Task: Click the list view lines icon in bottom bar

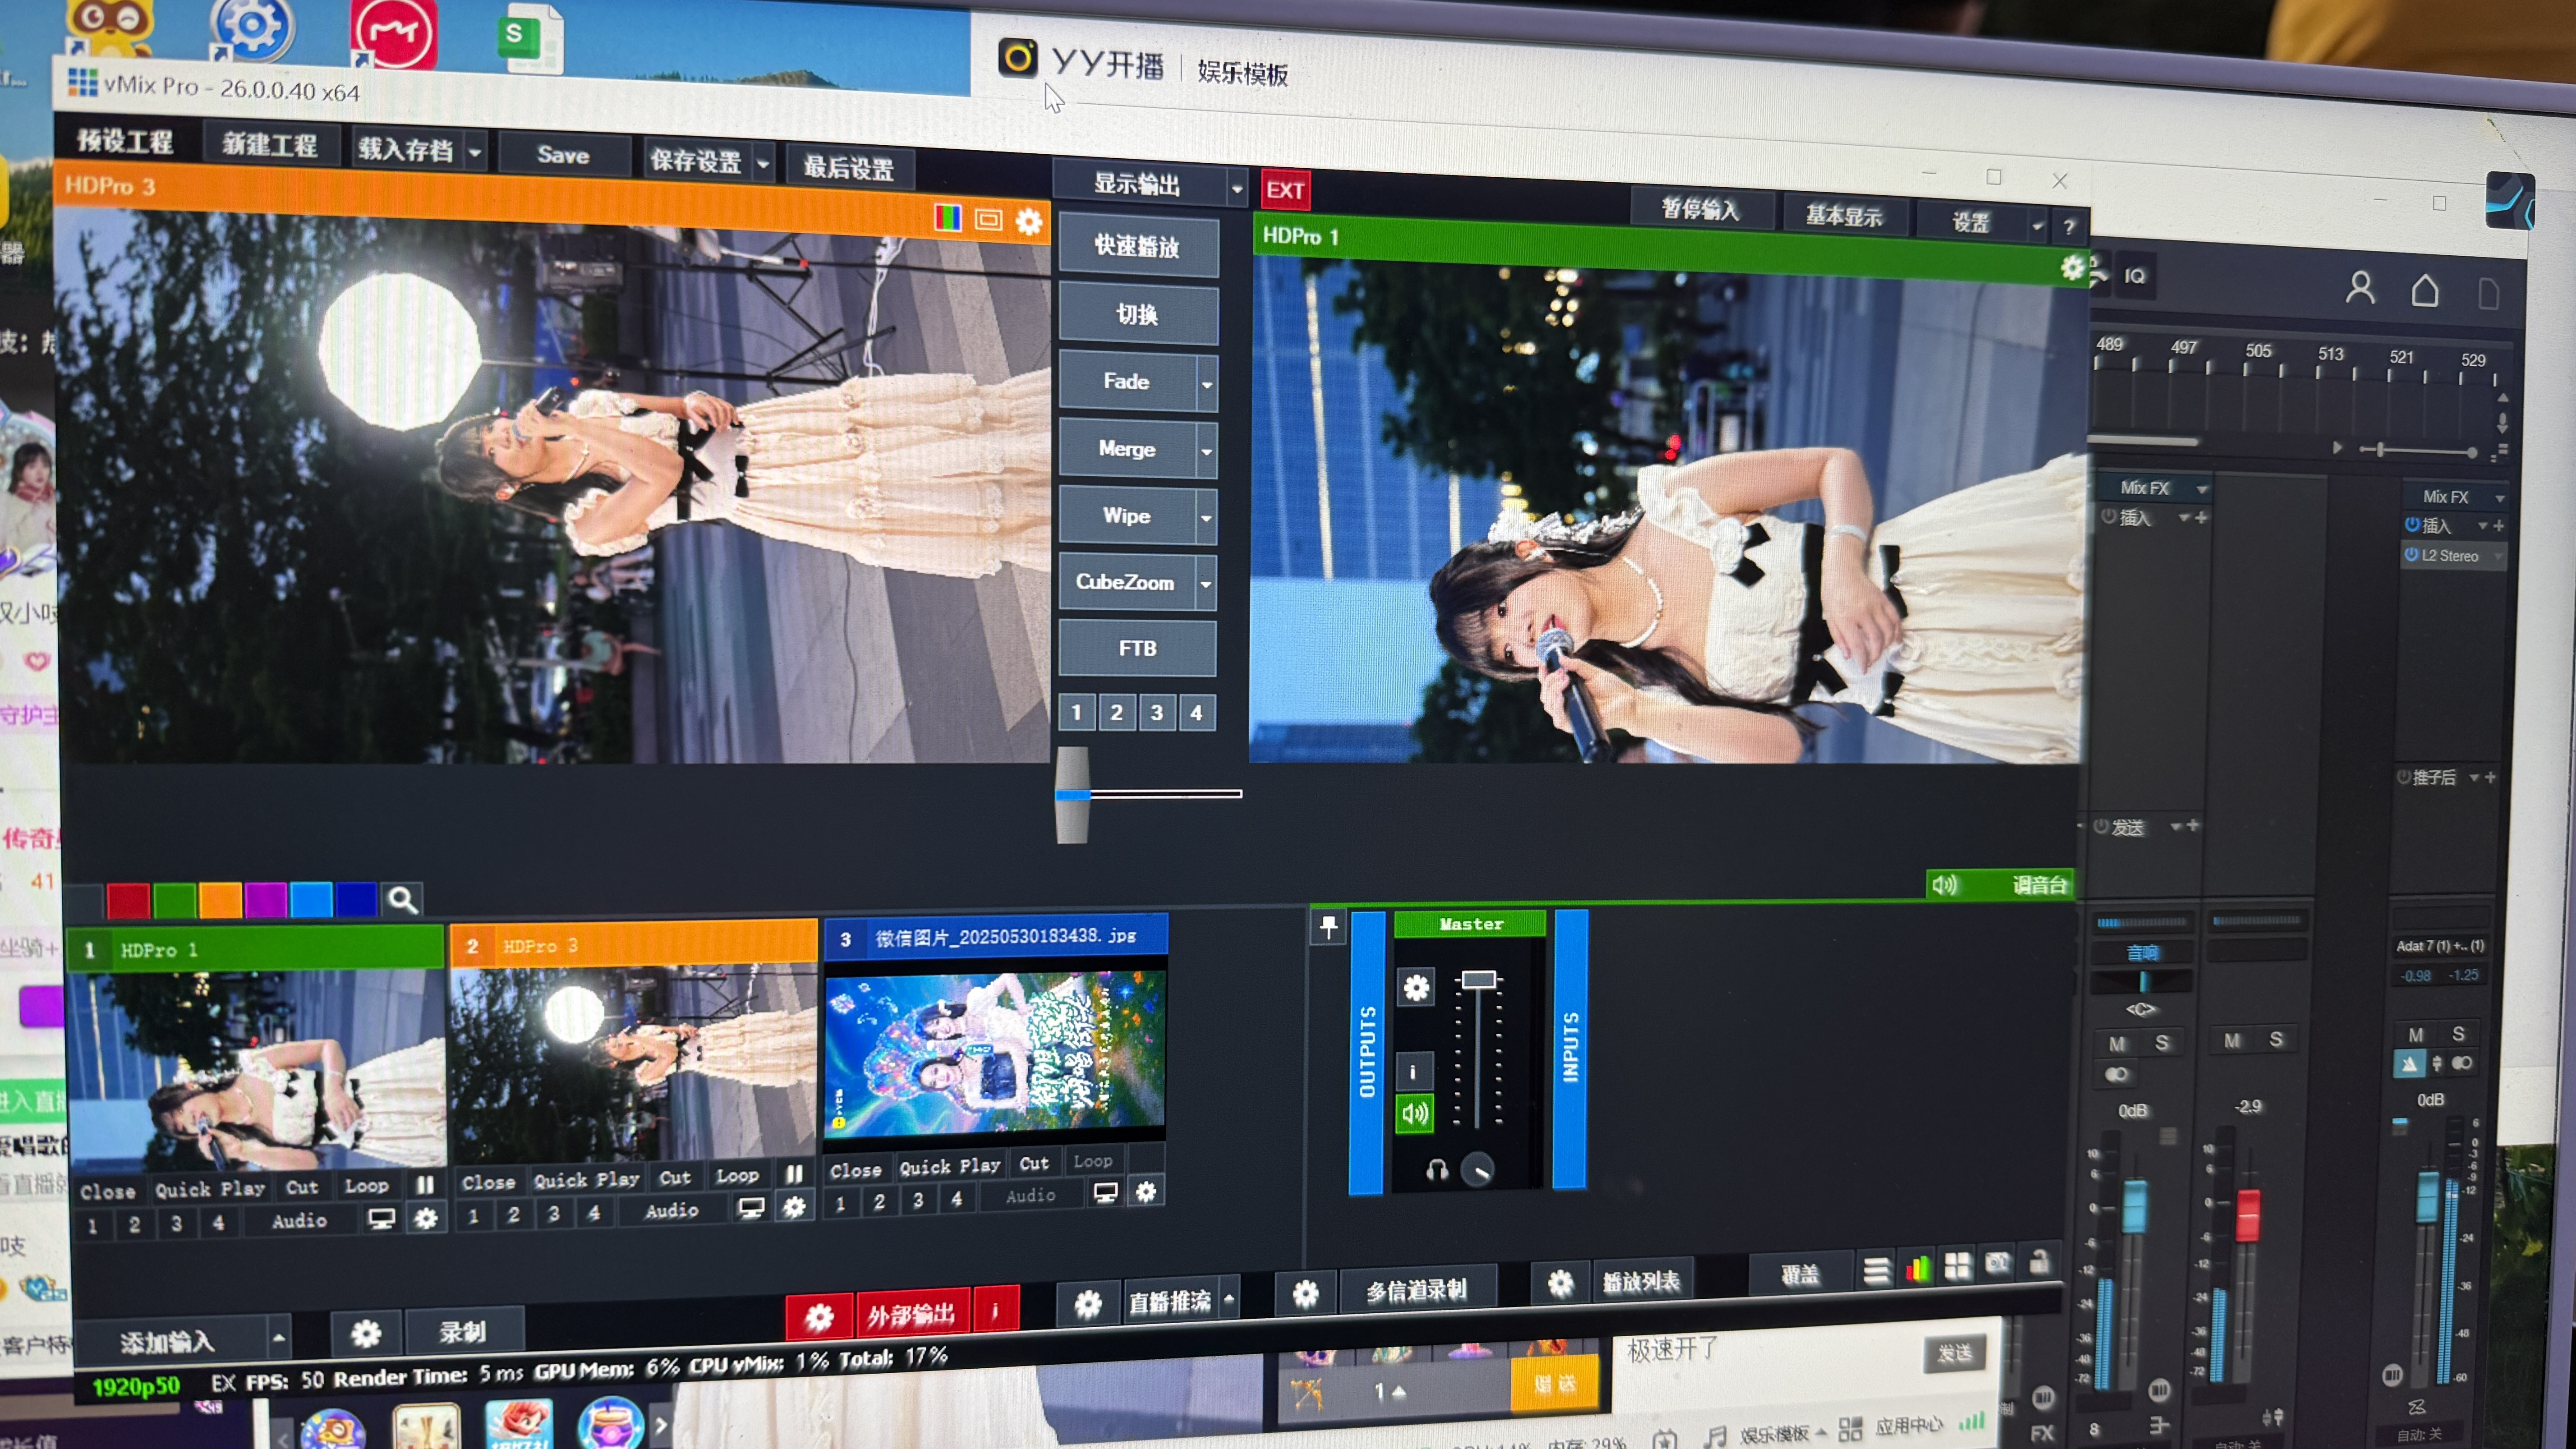Action: [x=1877, y=1270]
